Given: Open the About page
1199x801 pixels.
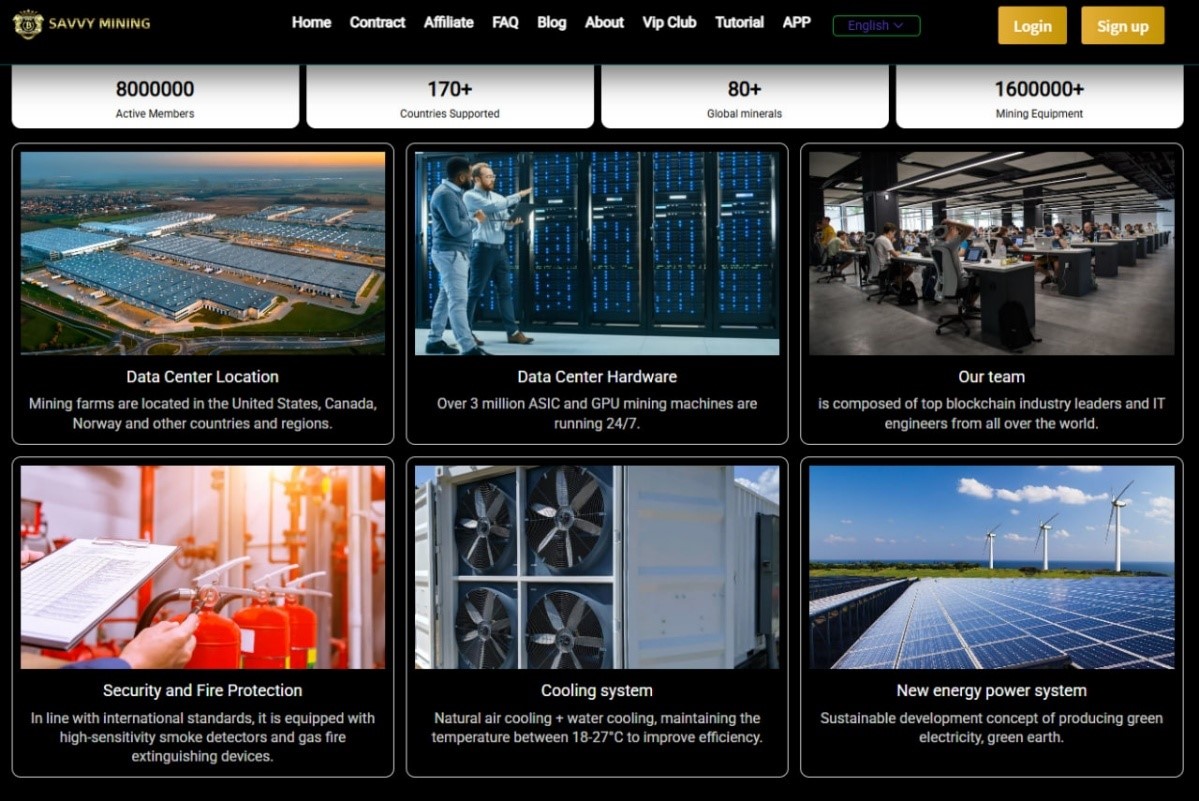Looking at the screenshot, I should (x=604, y=22).
